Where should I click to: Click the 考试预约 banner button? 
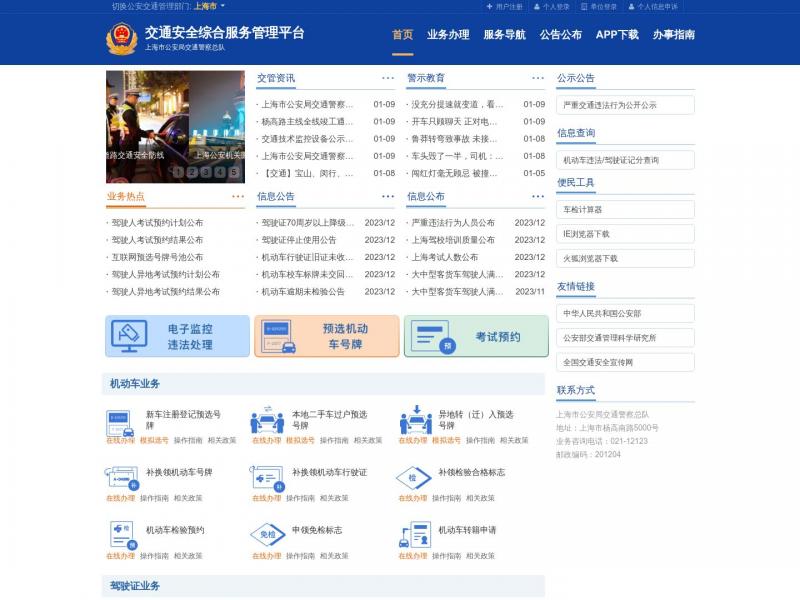[477, 336]
